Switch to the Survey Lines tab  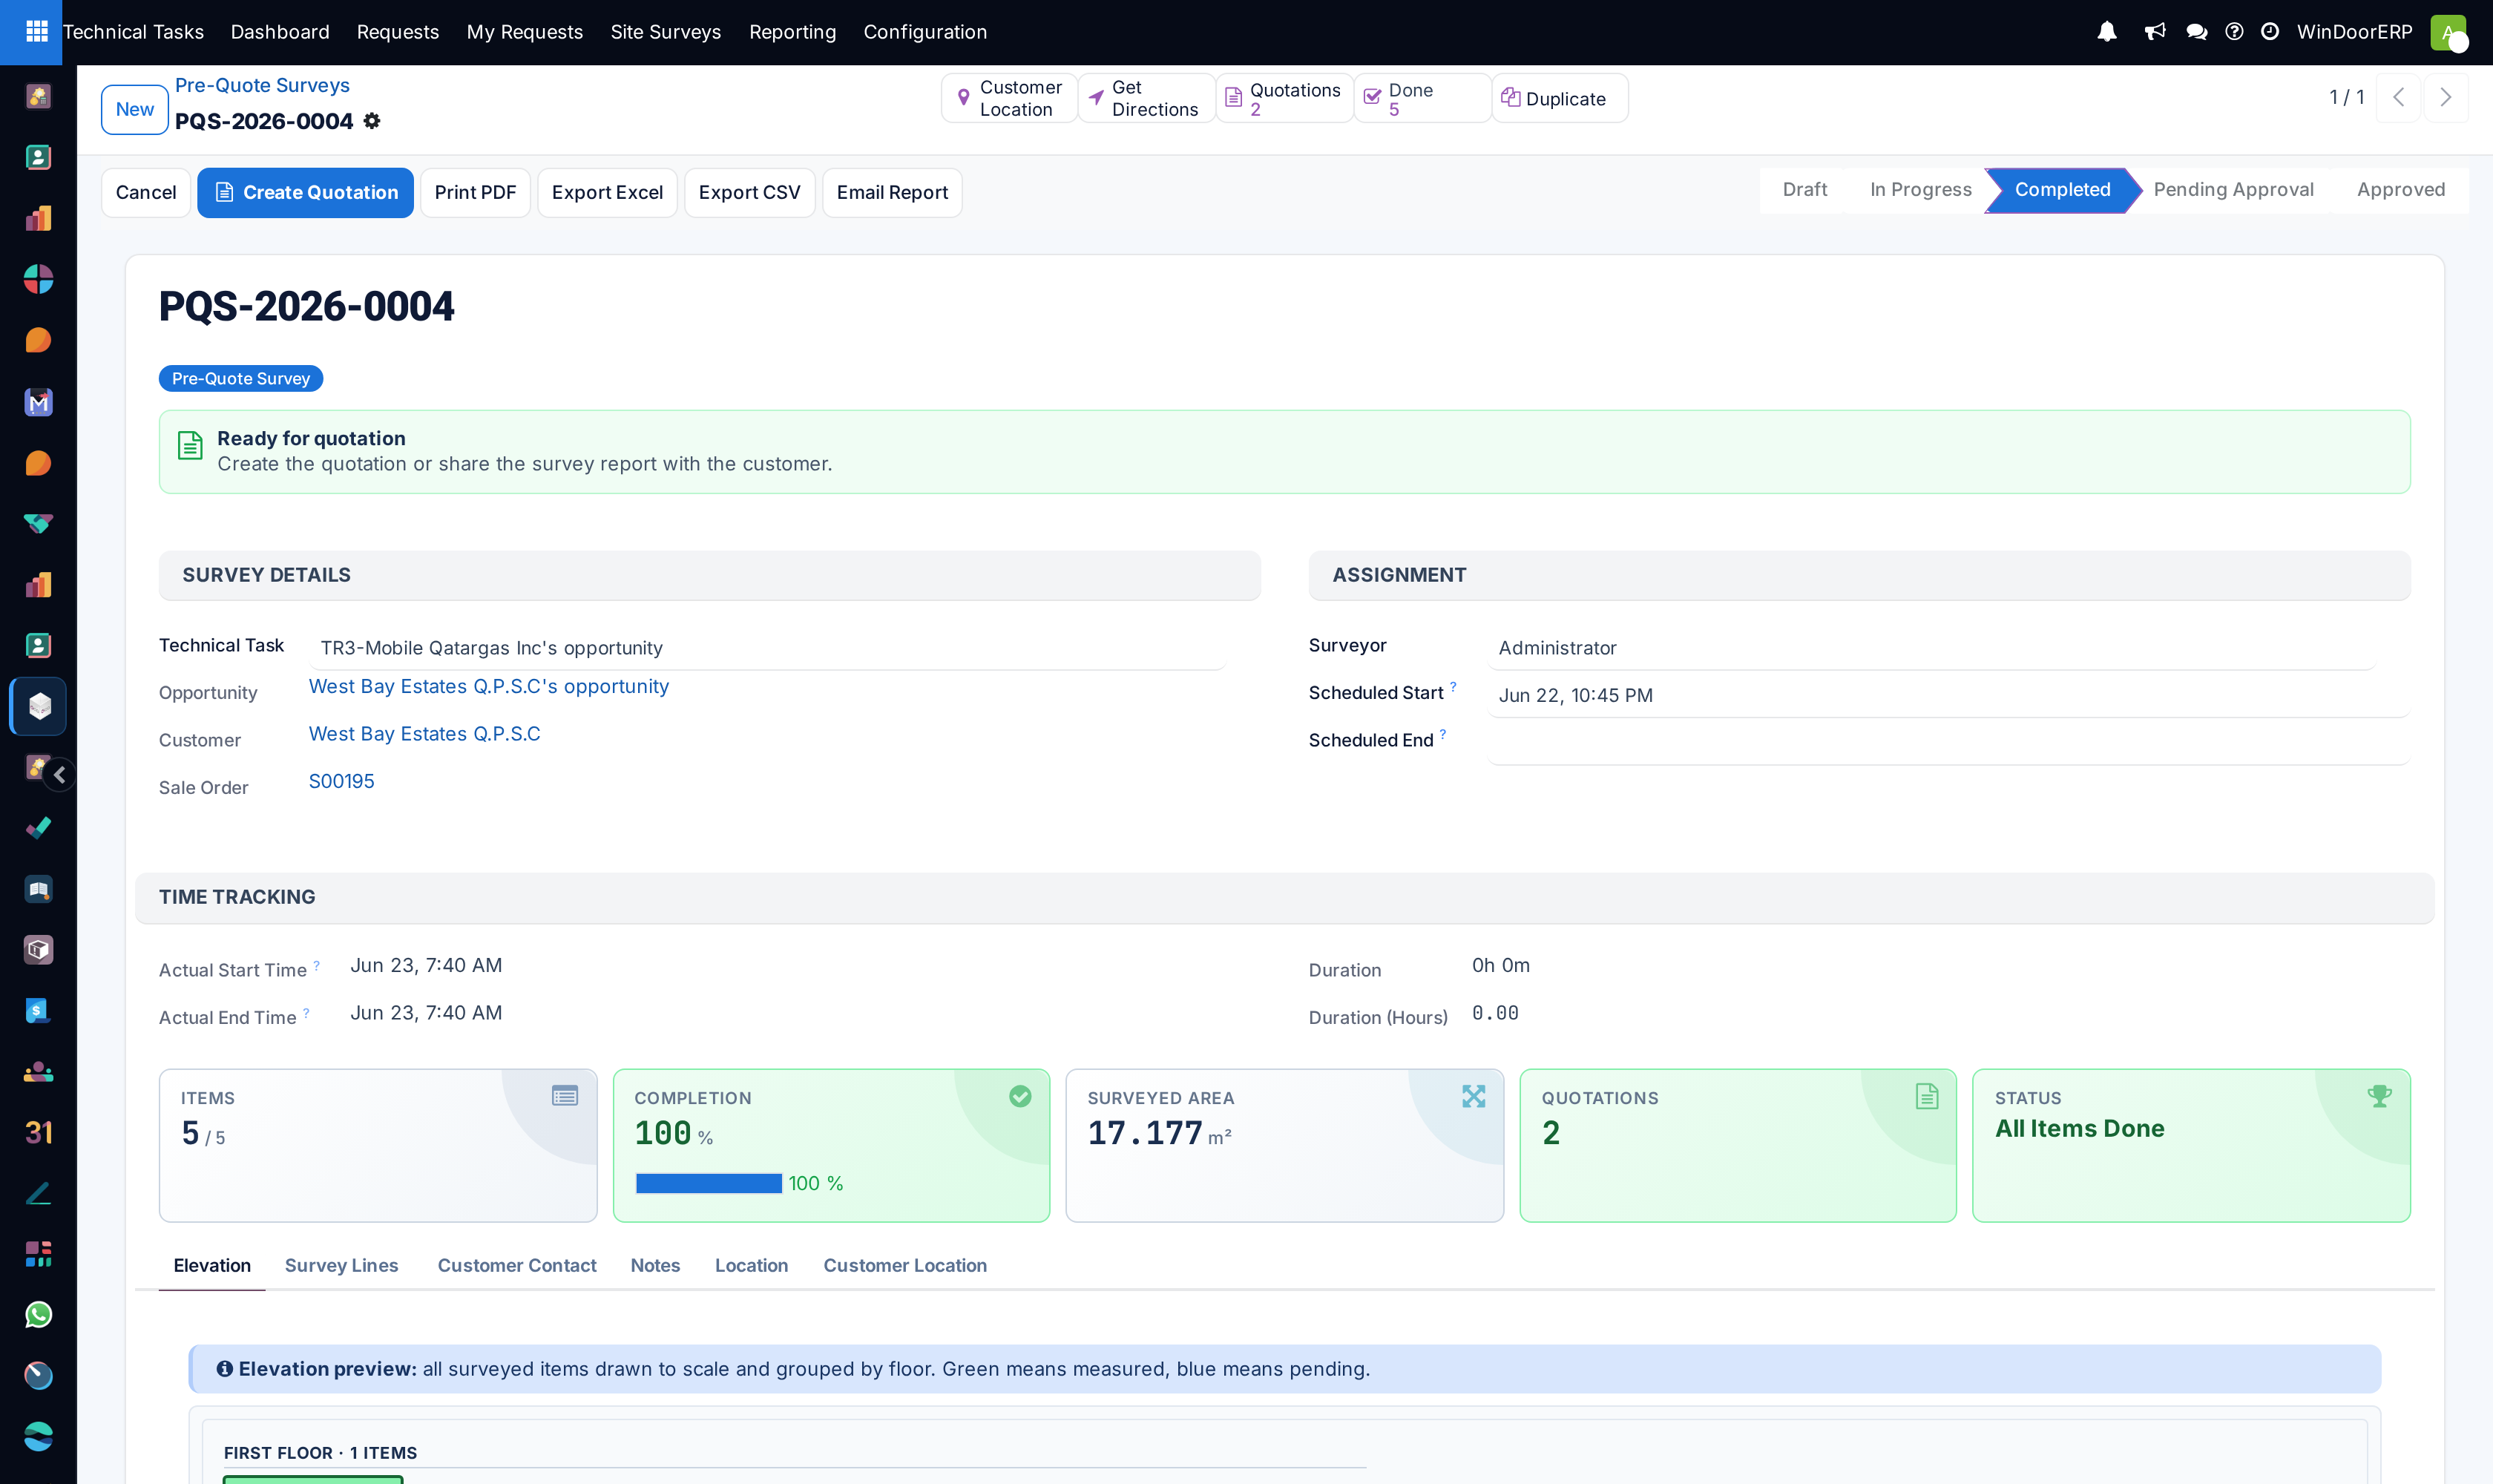342,1266
